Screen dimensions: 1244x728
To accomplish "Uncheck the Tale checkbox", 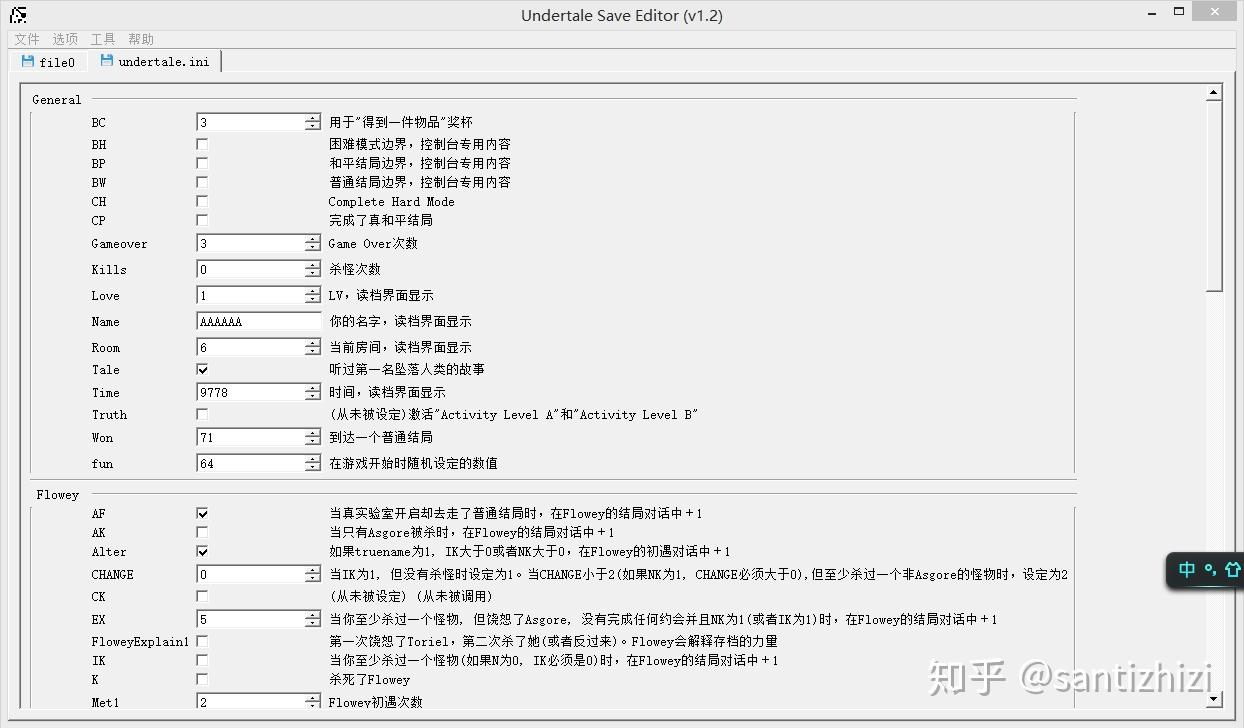I will pyautogui.click(x=202, y=369).
